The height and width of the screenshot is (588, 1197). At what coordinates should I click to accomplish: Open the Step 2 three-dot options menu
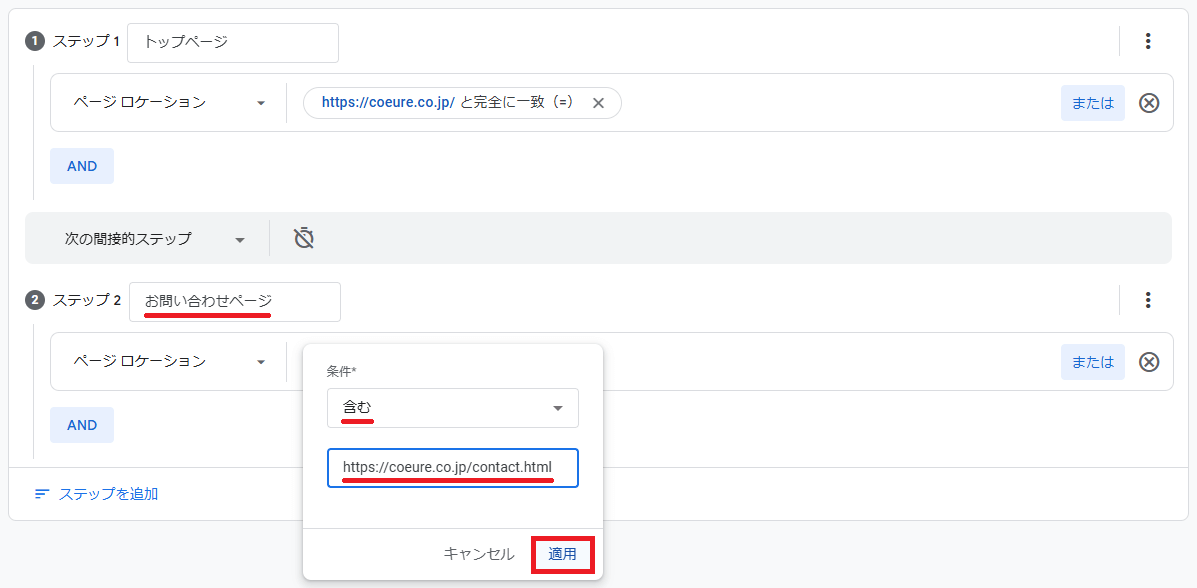(x=1148, y=300)
